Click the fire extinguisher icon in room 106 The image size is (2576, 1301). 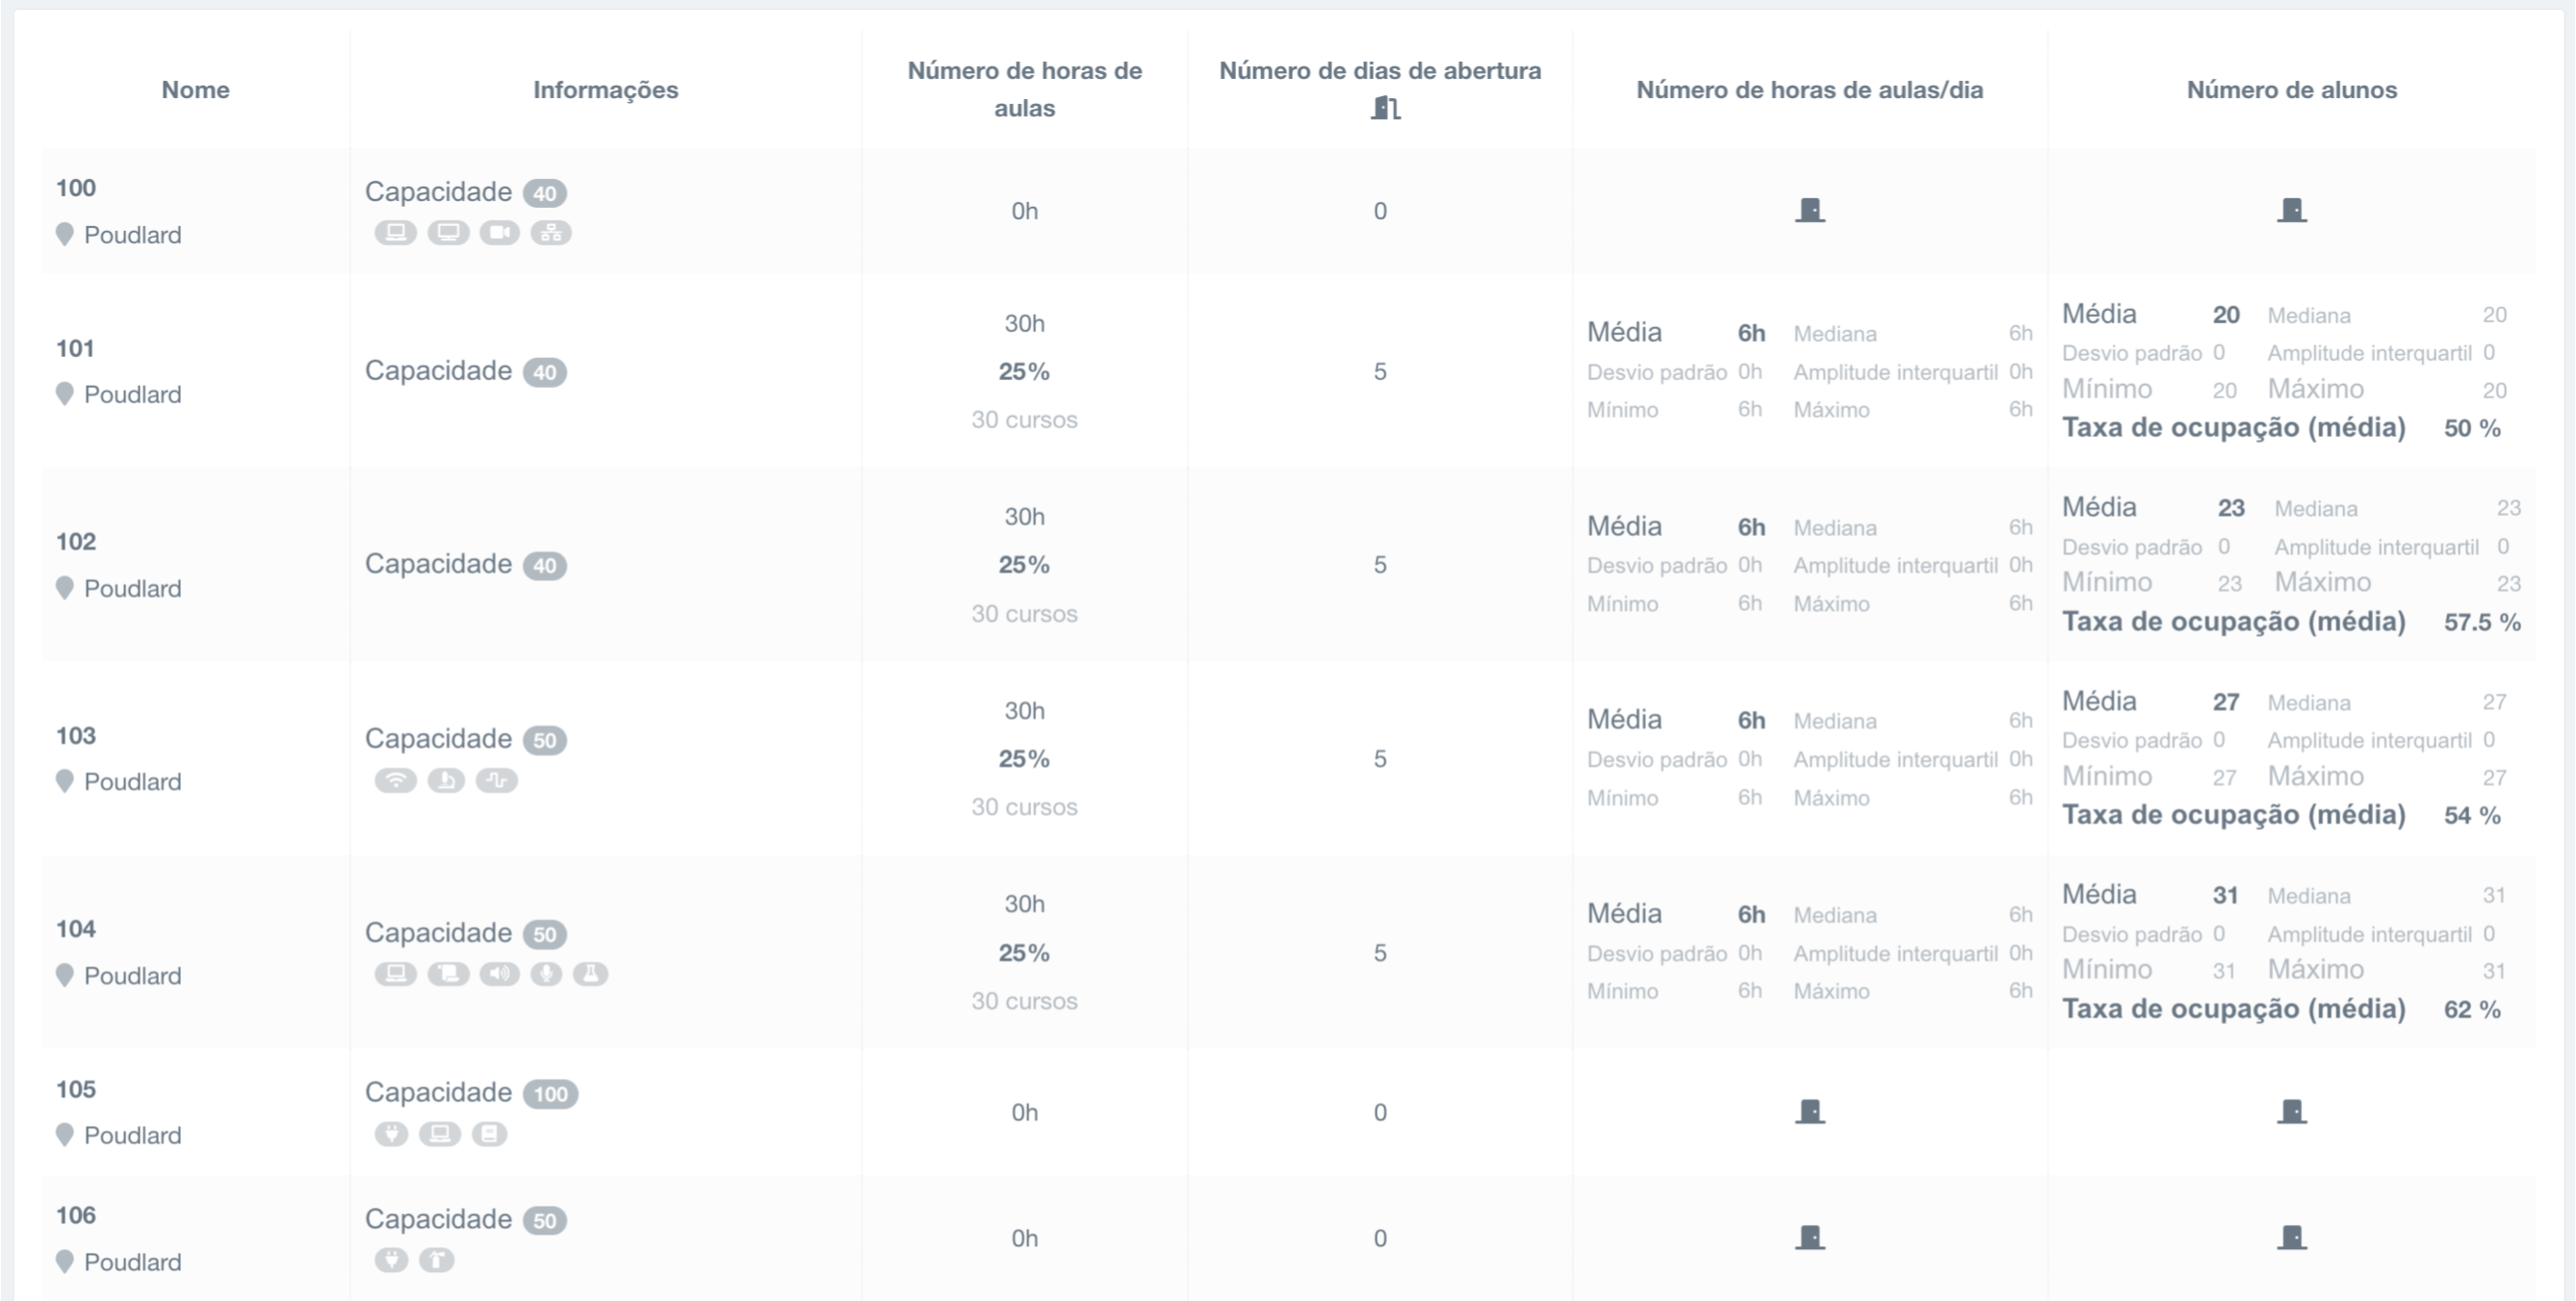coord(436,1260)
